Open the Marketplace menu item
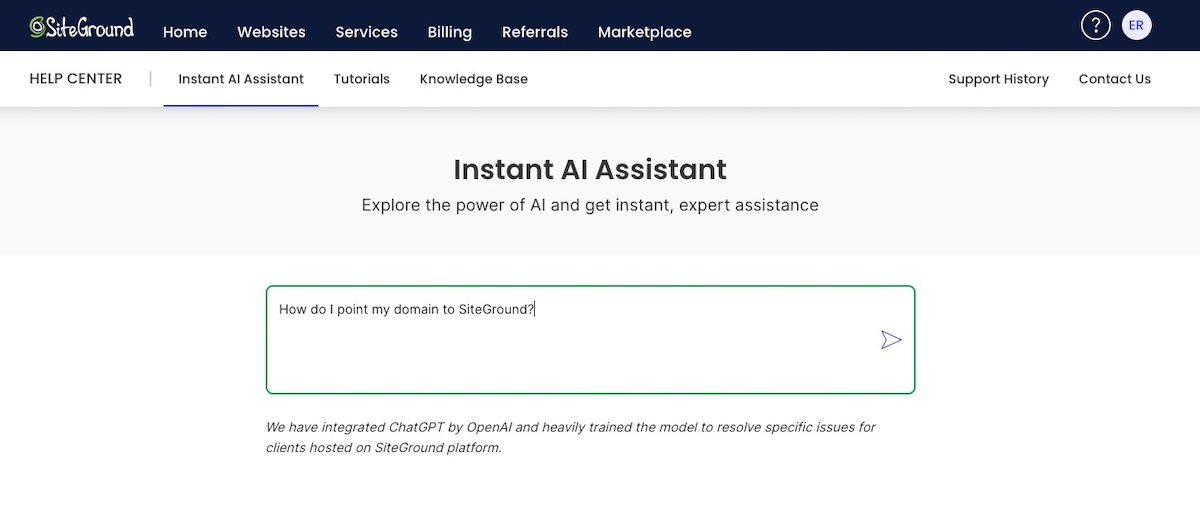Screen dimensions: 1200x532 click(x=645, y=32)
